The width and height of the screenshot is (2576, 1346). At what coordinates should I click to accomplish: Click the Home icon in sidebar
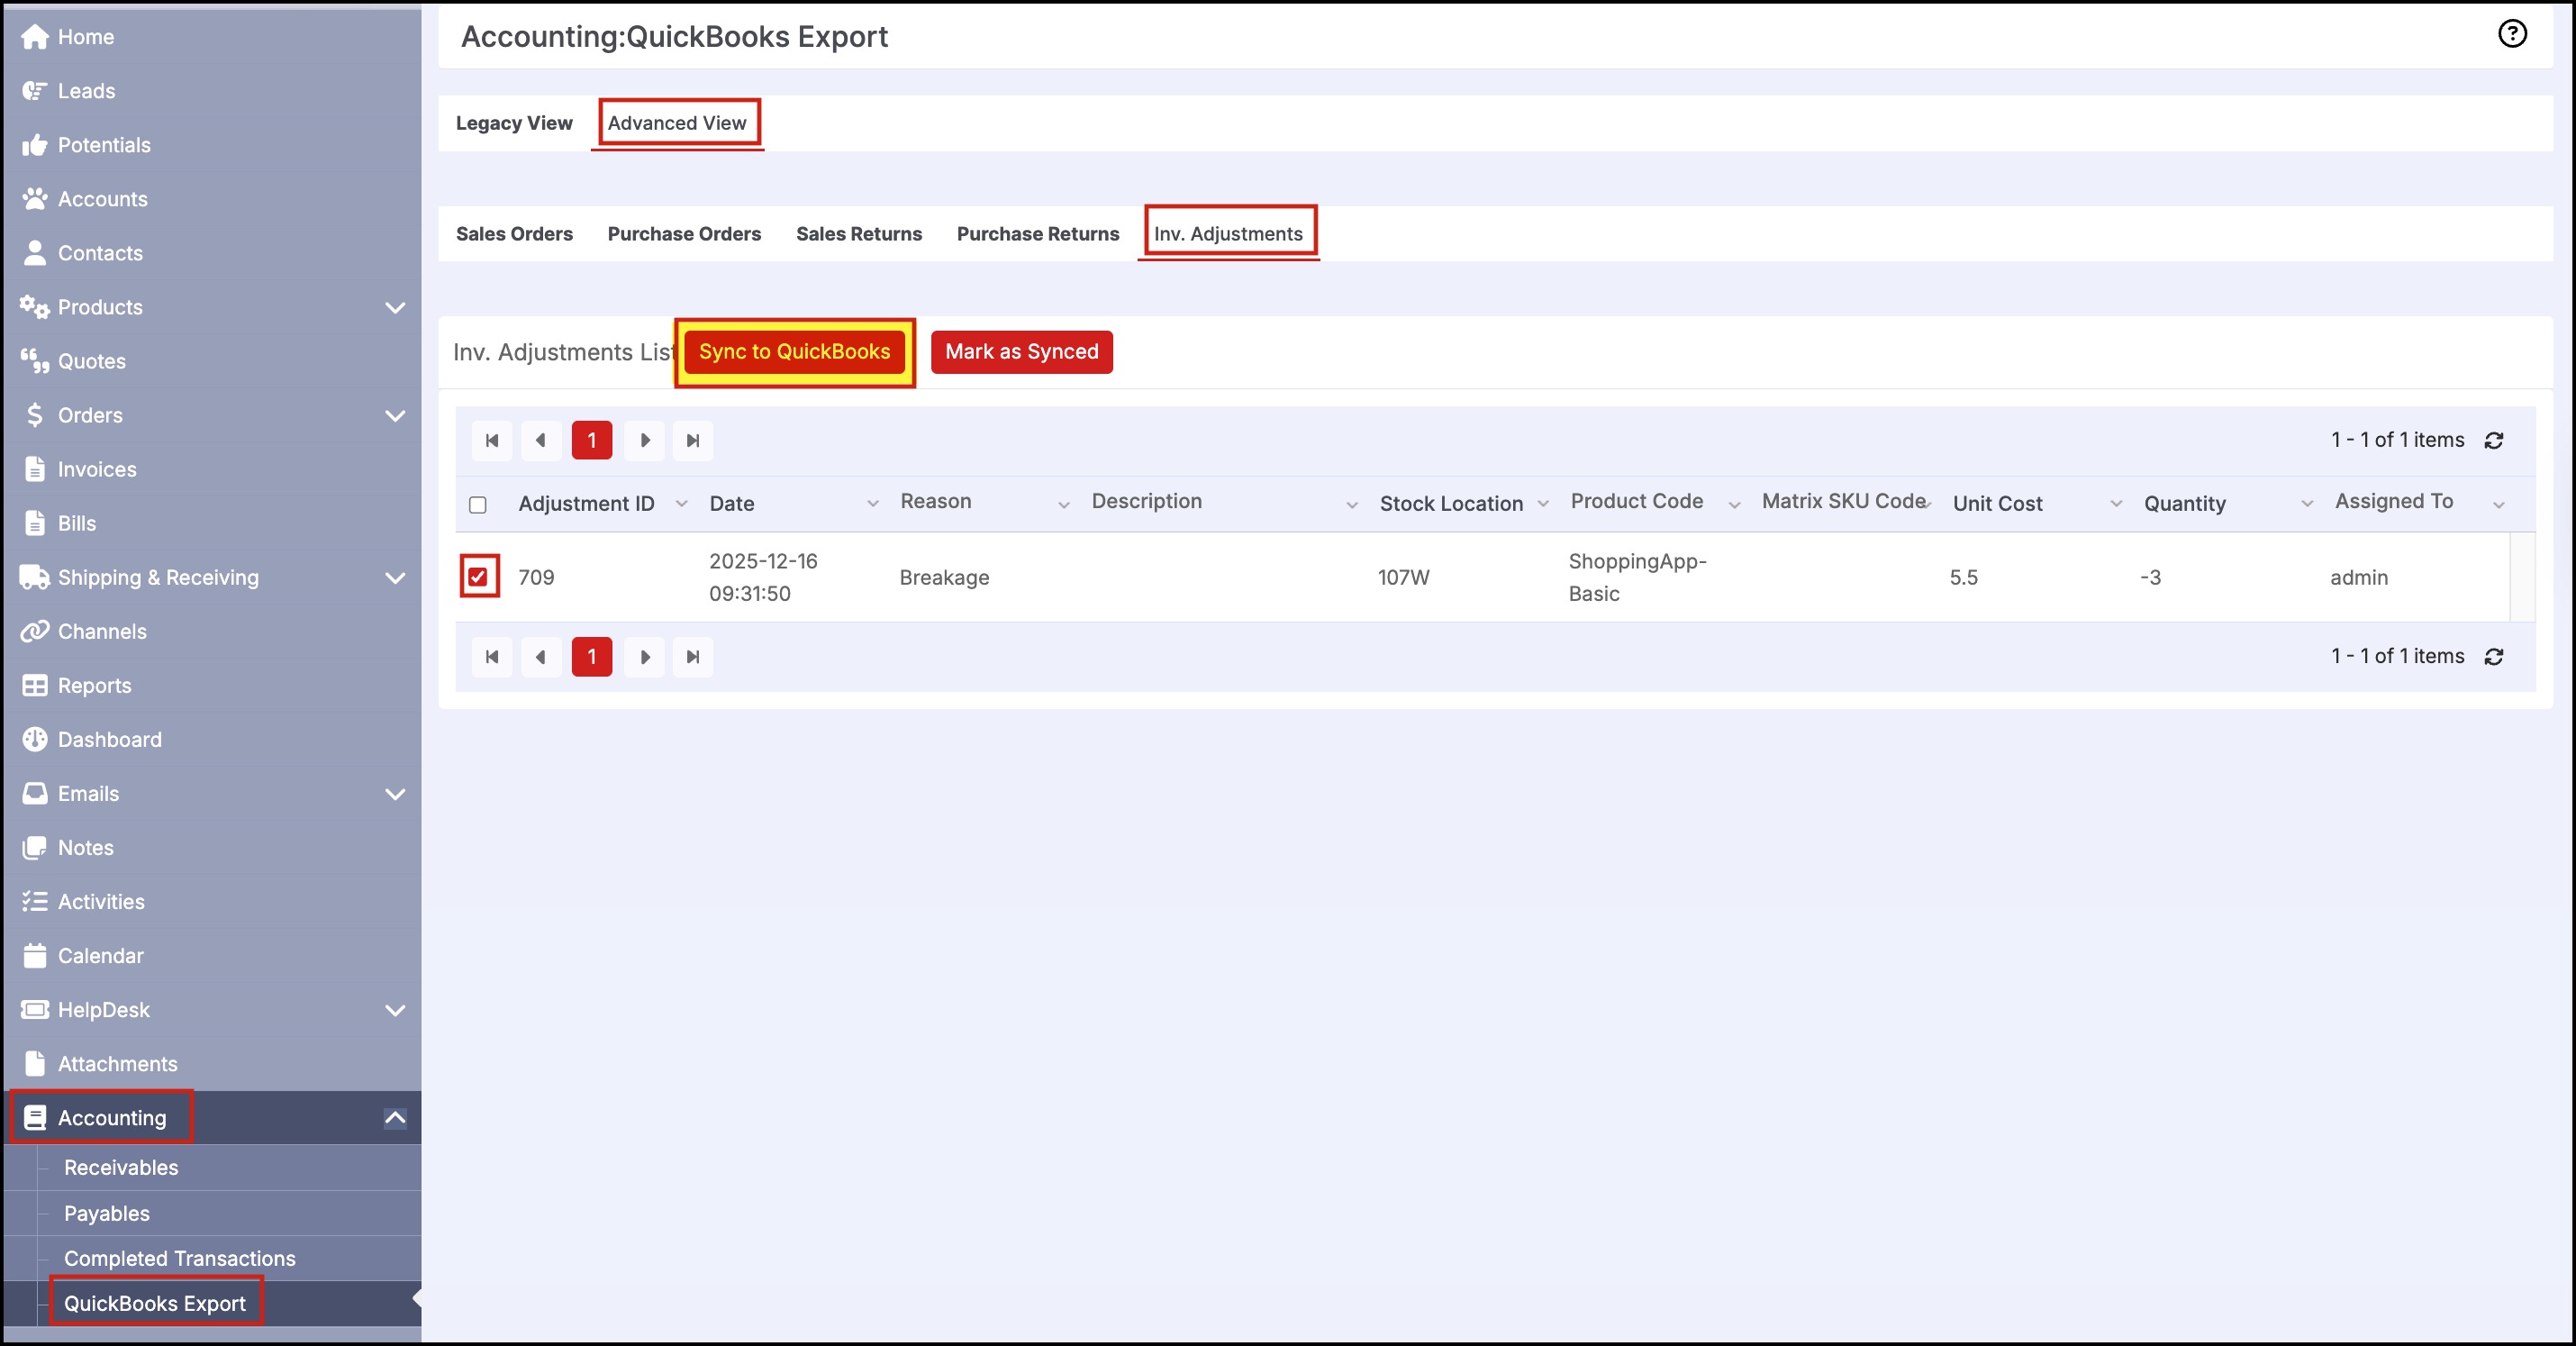coord(35,37)
